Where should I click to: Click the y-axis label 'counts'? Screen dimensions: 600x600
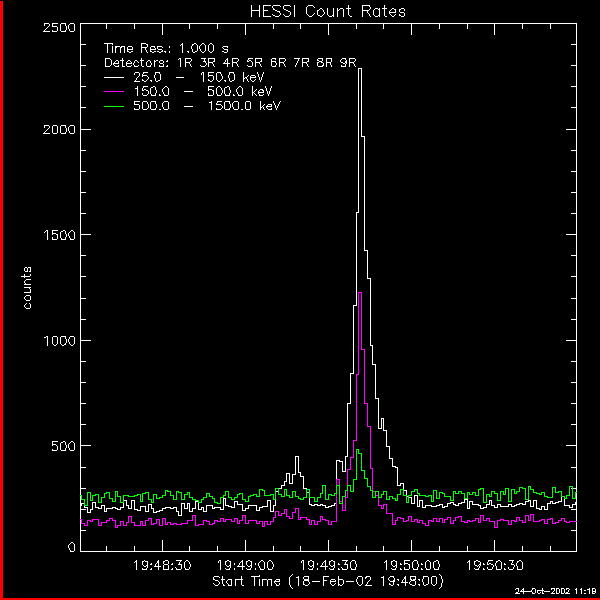click(27, 287)
